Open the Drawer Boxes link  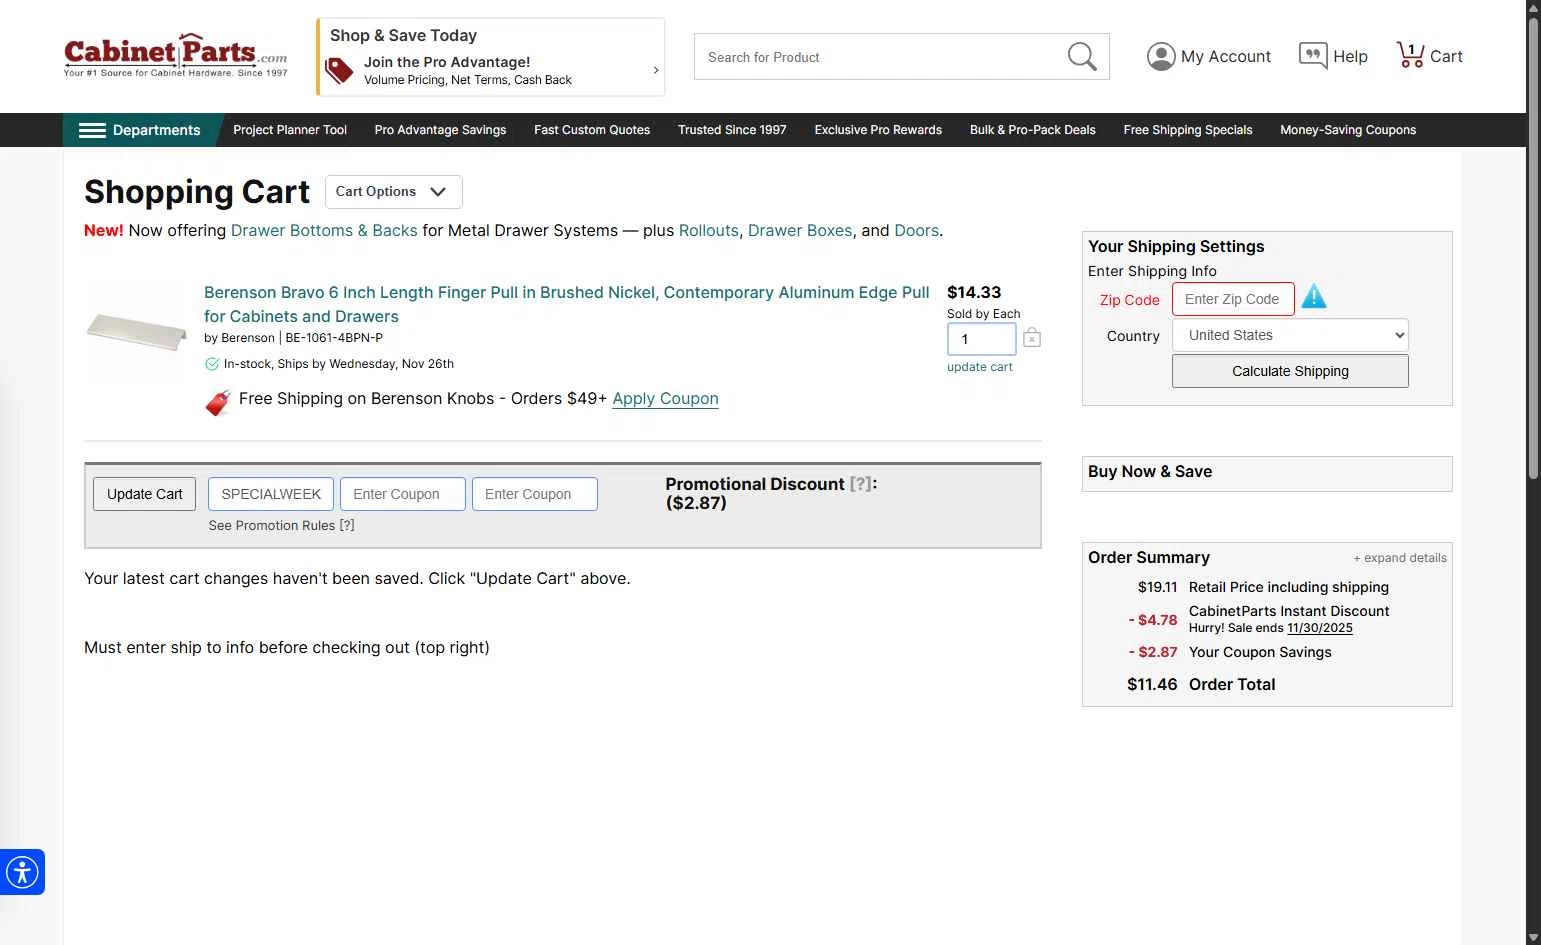tap(800, 230)
